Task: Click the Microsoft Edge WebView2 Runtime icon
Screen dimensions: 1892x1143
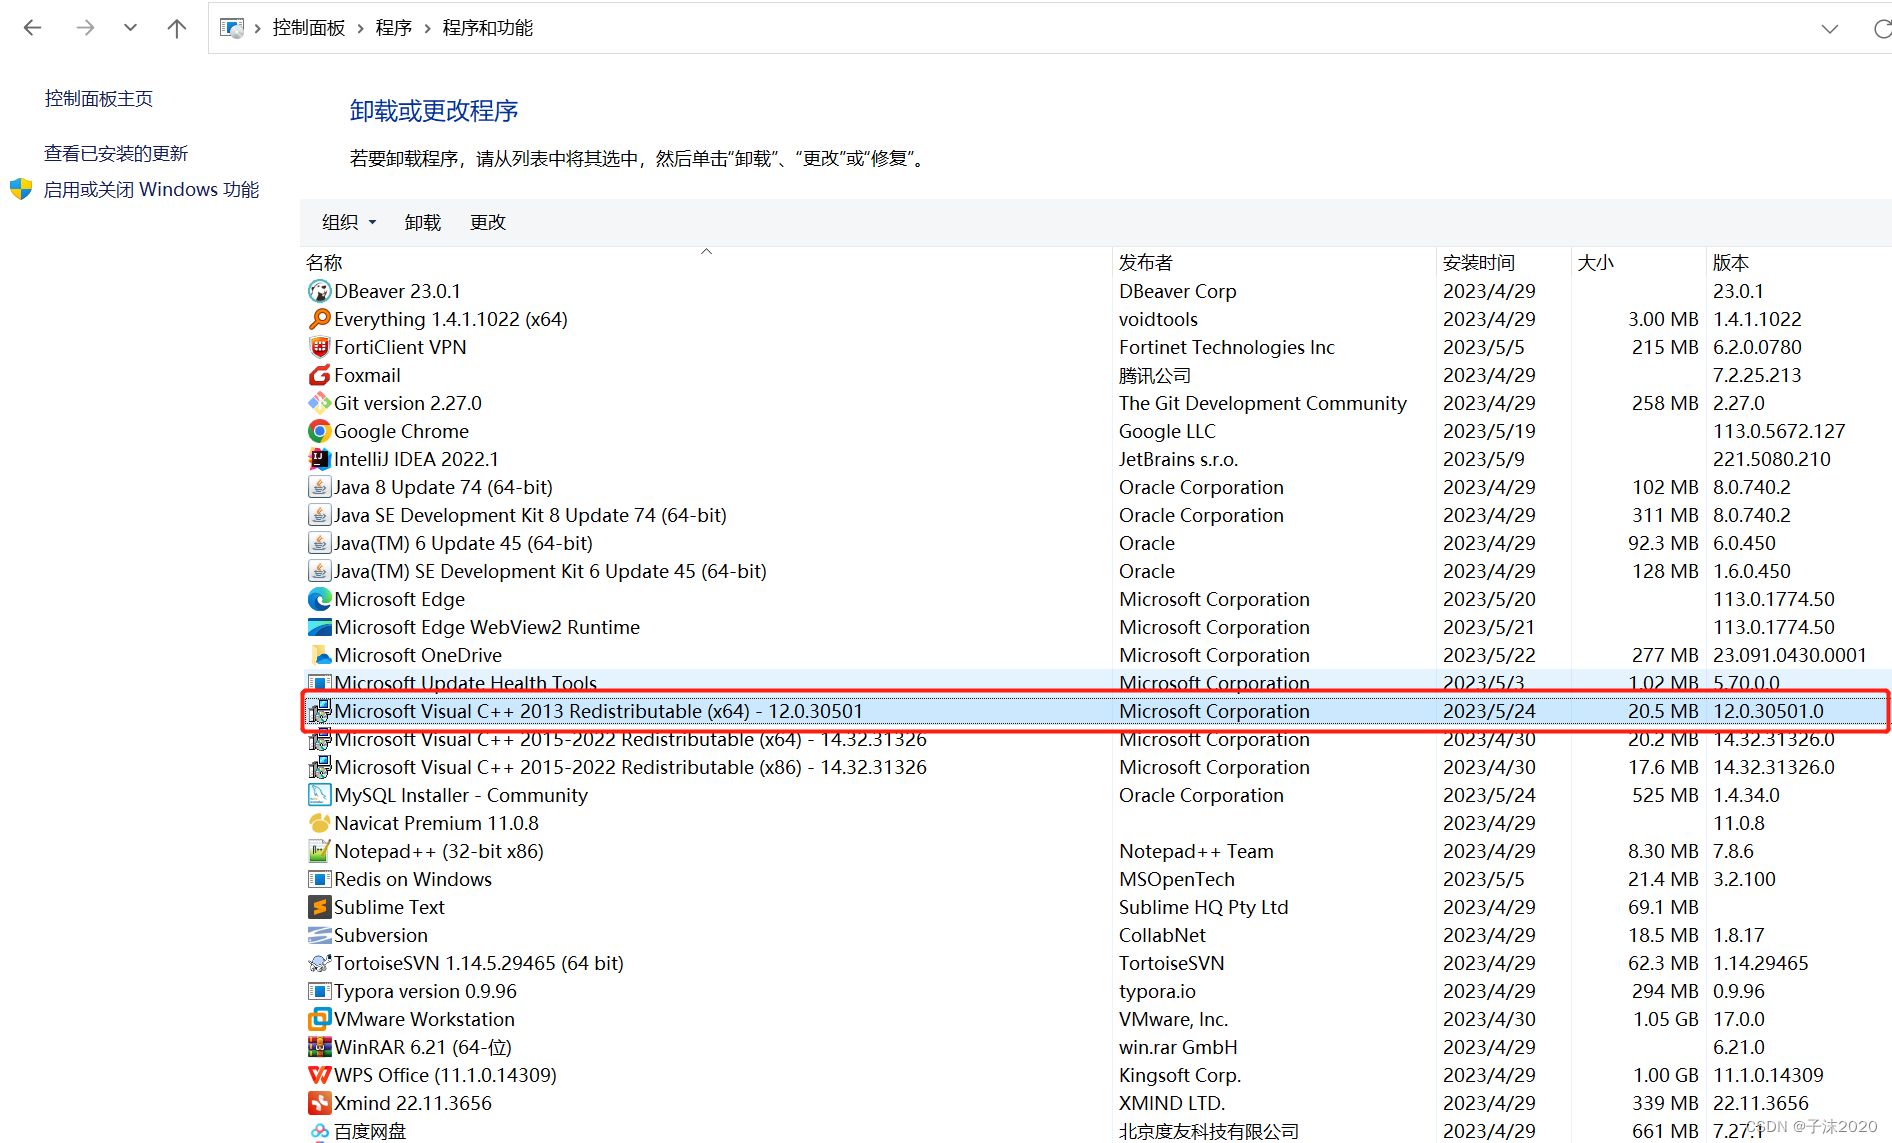Action: [319, 627]
